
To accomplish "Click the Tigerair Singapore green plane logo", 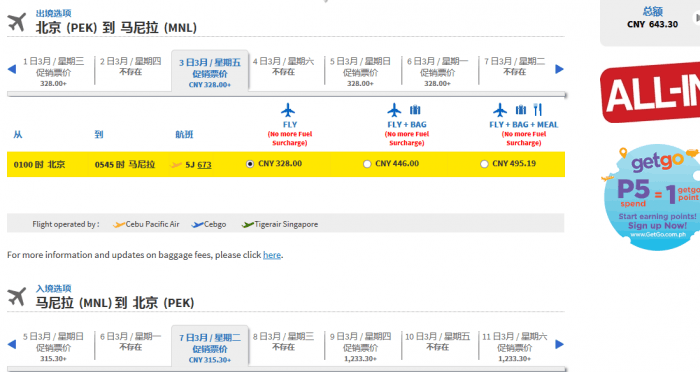I will (248, 225).
